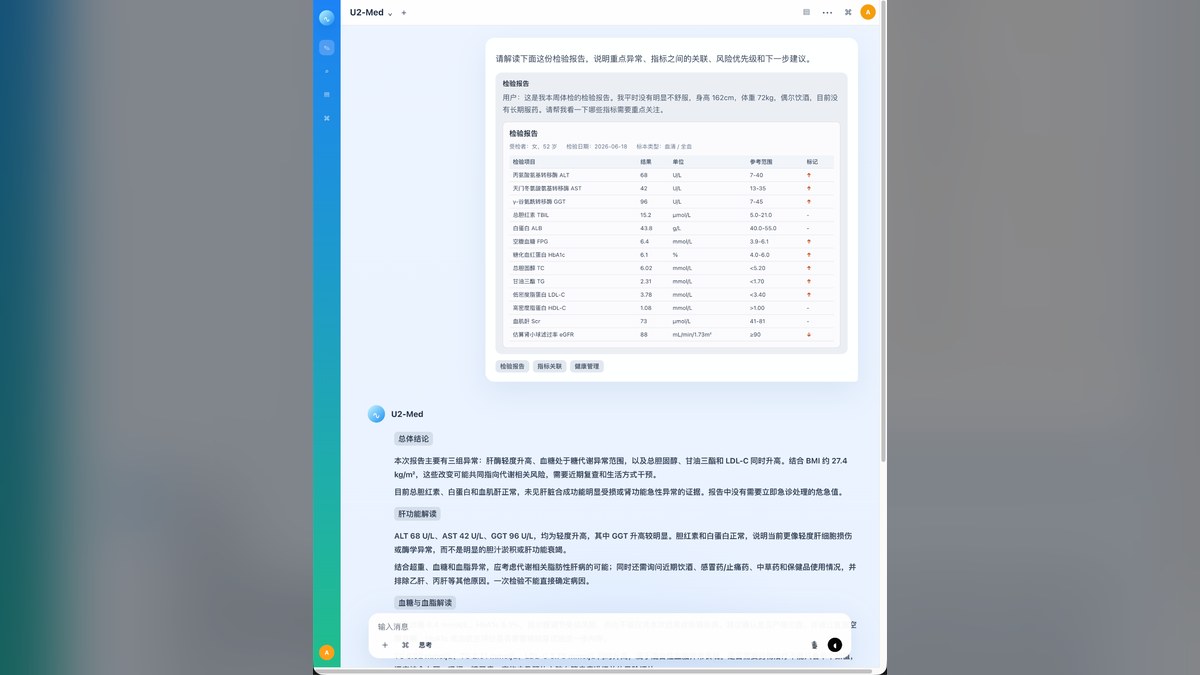1200x675 pixels.
Task: Click the 糖化血红蛋白 HbA1c row
Action: 671,255
